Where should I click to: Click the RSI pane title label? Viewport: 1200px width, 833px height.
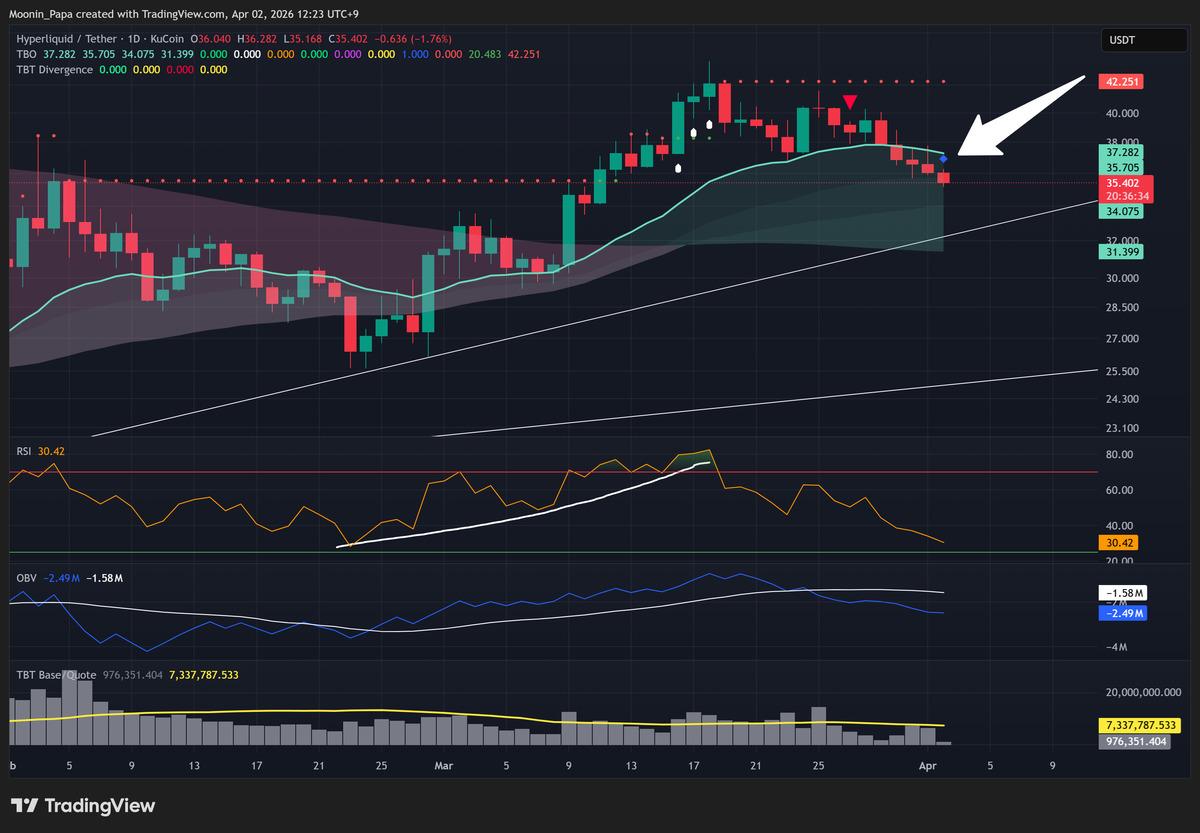[24, 451]
